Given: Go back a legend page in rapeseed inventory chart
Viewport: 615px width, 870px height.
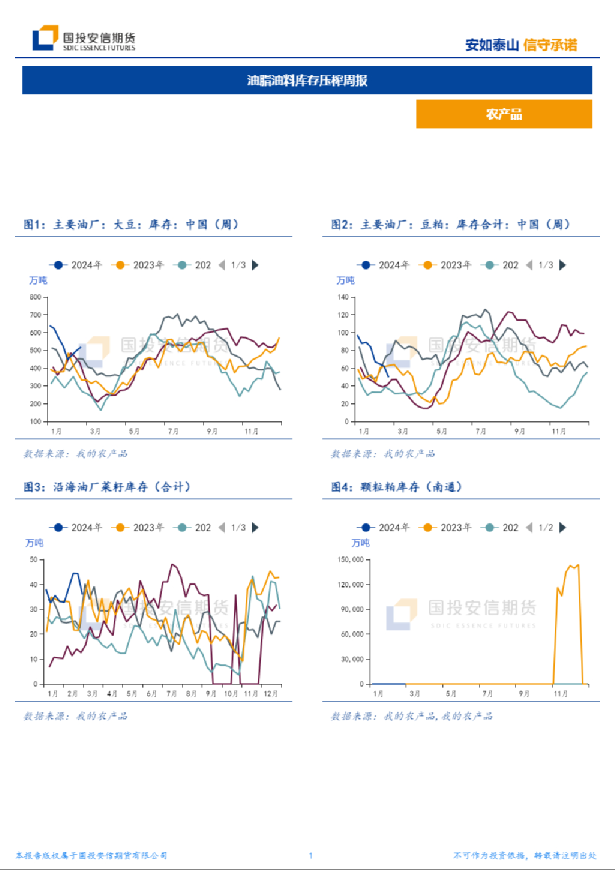Looking at the screenshot, I should 221,527.
